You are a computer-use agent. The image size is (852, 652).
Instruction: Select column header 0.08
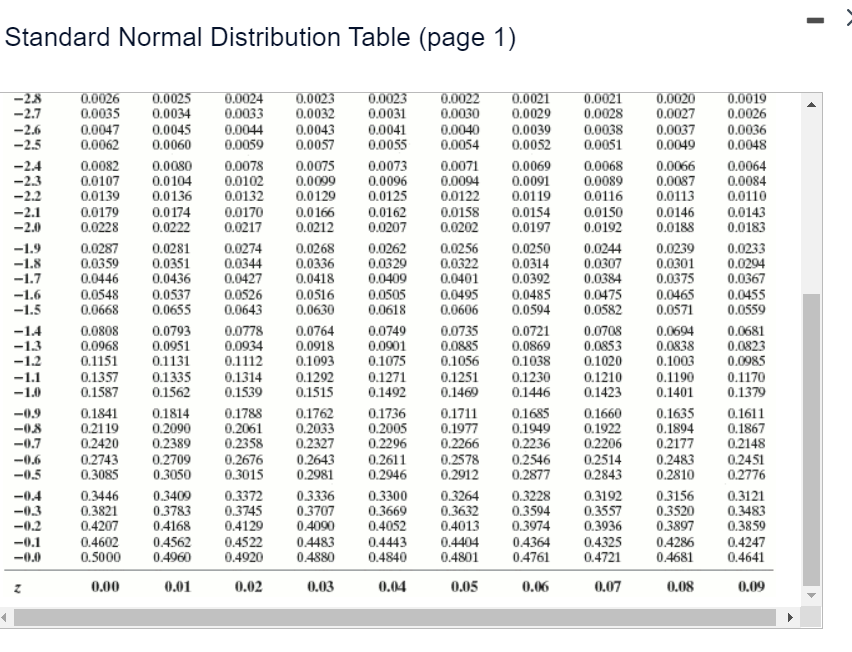[680, 587]
